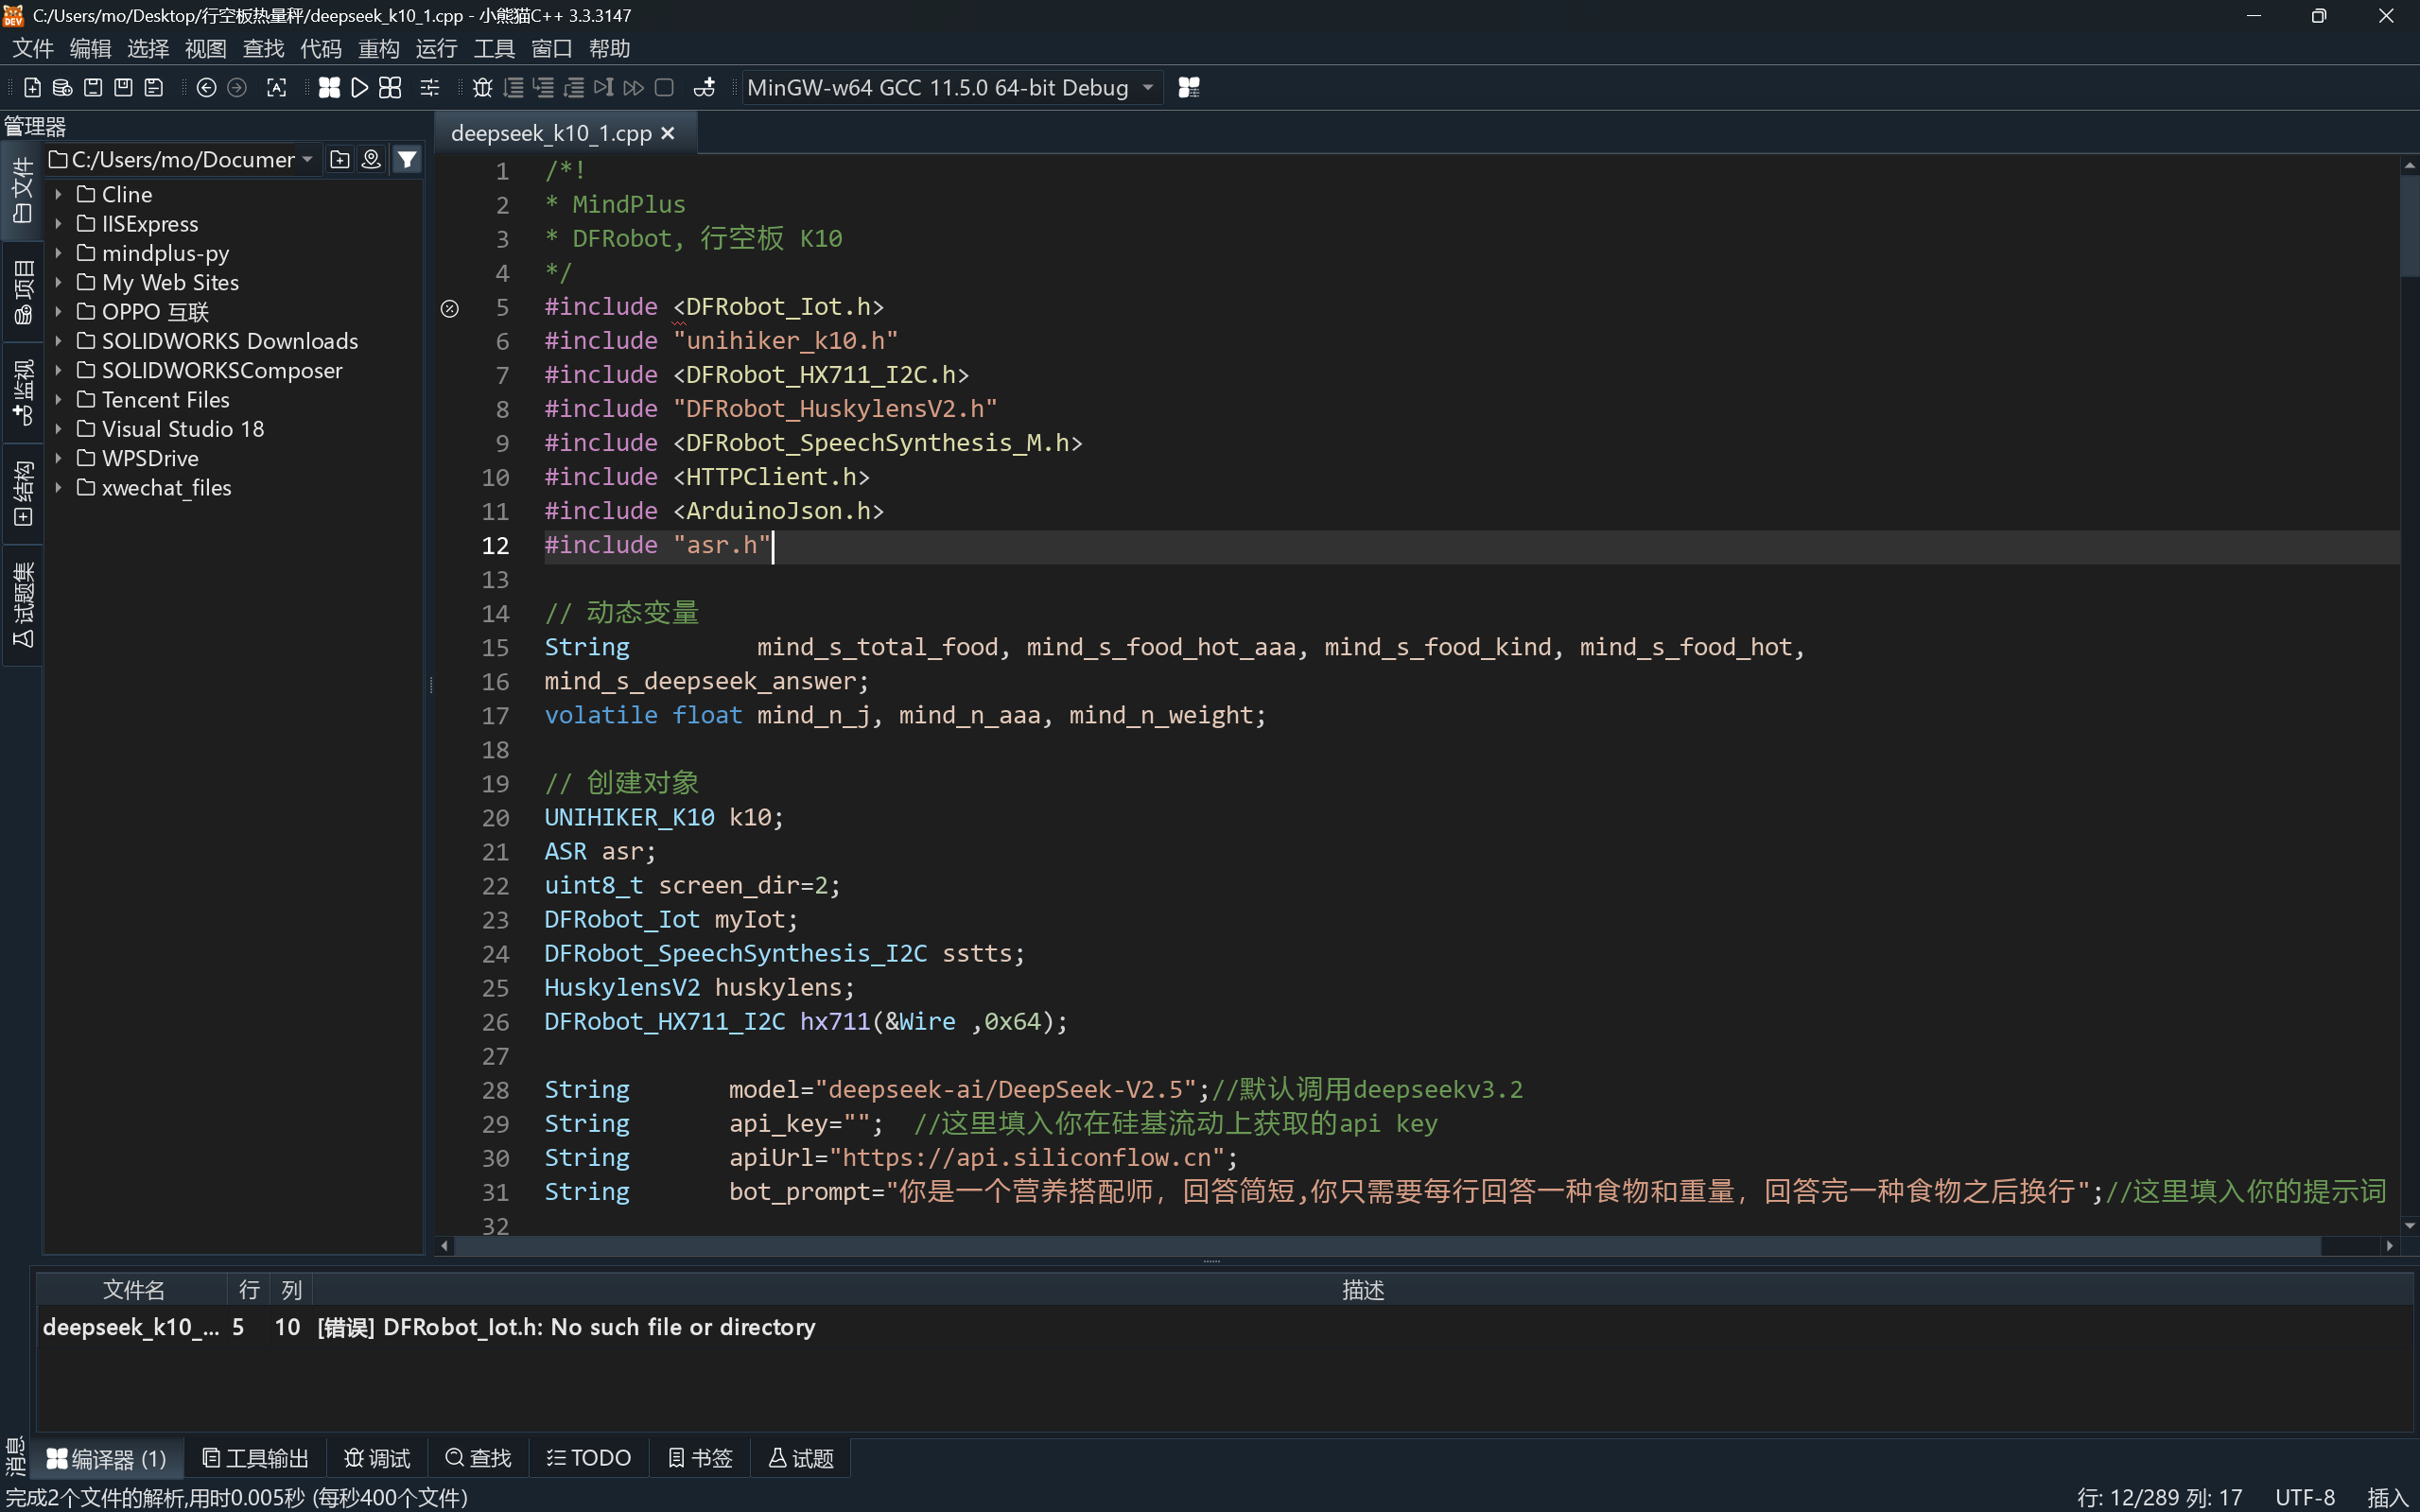Screen dimensions: 2420x1512
Task: Close the deepseek_k10_1.cpp tab
Action: pyautogui.click(x=668, y=133)
